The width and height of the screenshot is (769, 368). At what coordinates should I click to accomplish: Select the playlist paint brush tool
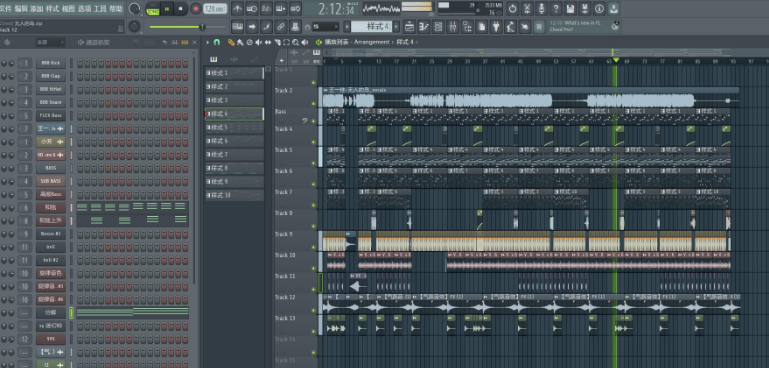240,42
